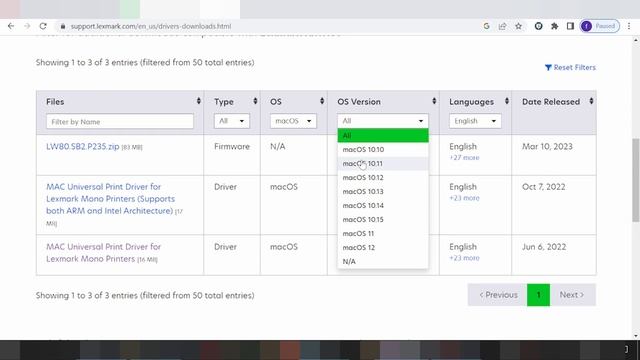The width and height of the screenshot is (640, 360).
Task: Sort by the Date Released column arrows
Action: [x=591, y=101]
